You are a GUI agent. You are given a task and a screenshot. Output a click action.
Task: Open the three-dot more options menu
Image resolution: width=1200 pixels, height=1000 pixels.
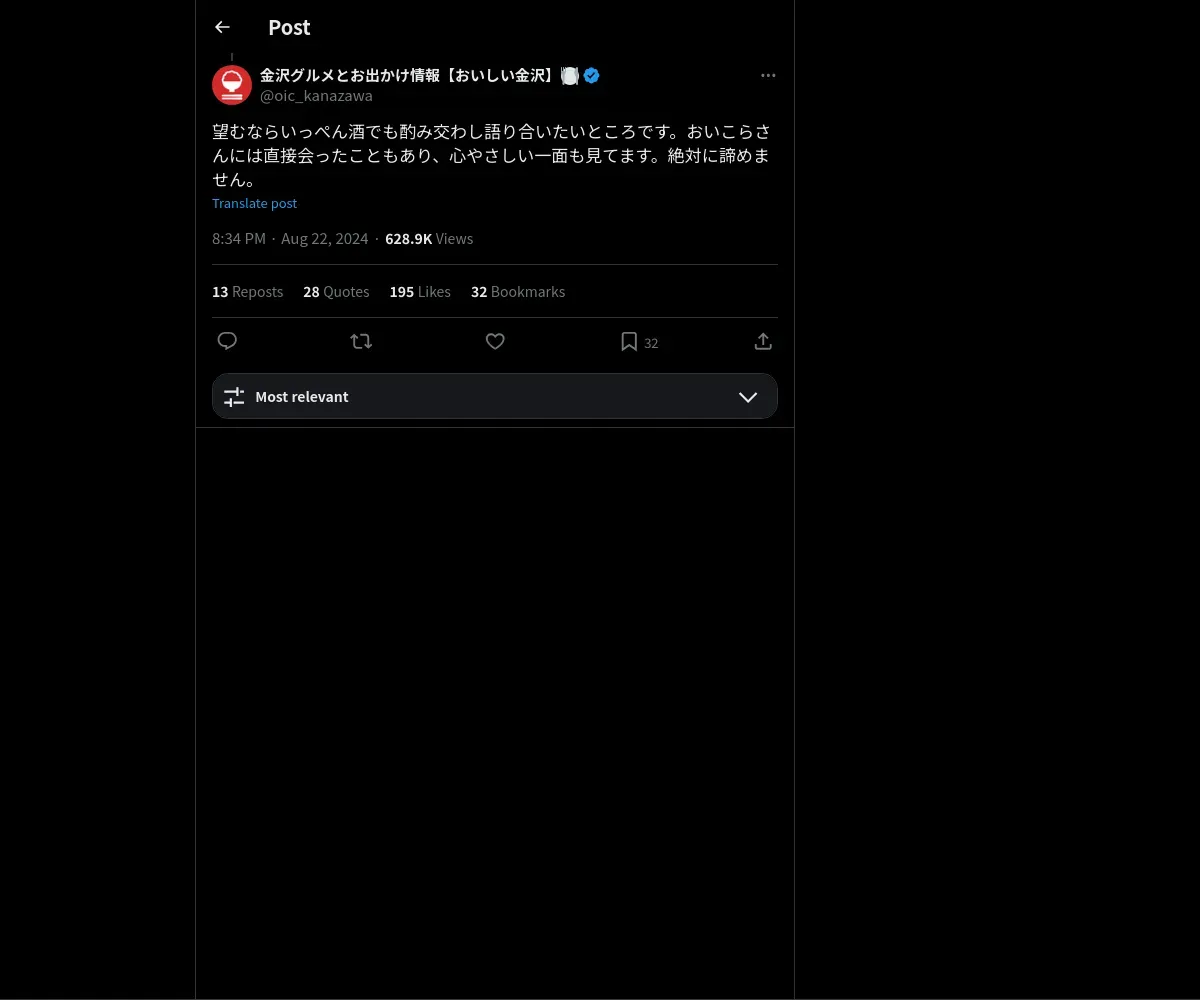pyautogui.click(x=768, y=75)
